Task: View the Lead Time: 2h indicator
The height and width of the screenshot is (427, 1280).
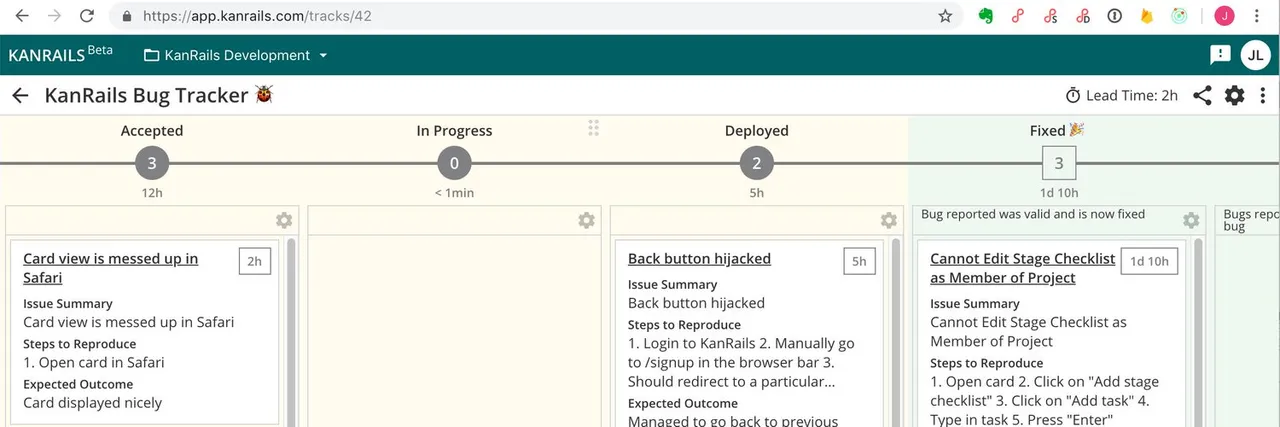Action: click(x=1121, y=96)
